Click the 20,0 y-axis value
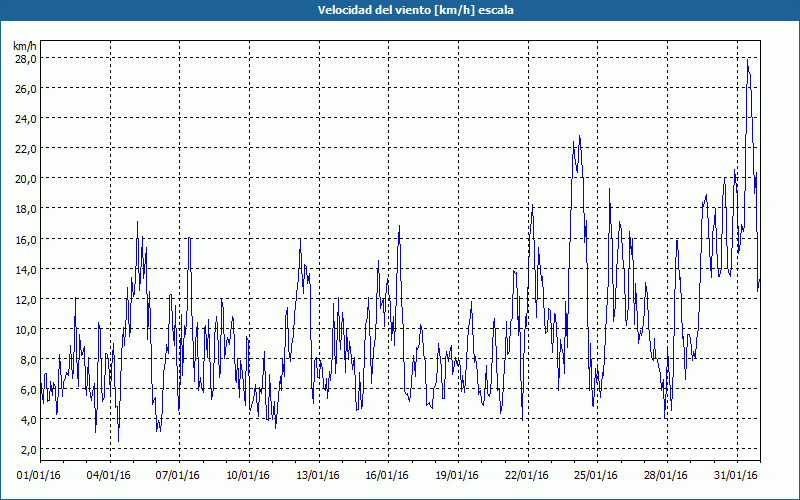This screenshot has width=800, height=500. coord(26,179)
